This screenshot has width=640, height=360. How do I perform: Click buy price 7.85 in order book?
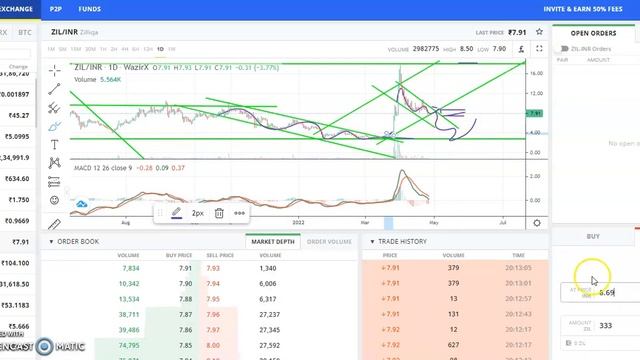tap(185, 345)
